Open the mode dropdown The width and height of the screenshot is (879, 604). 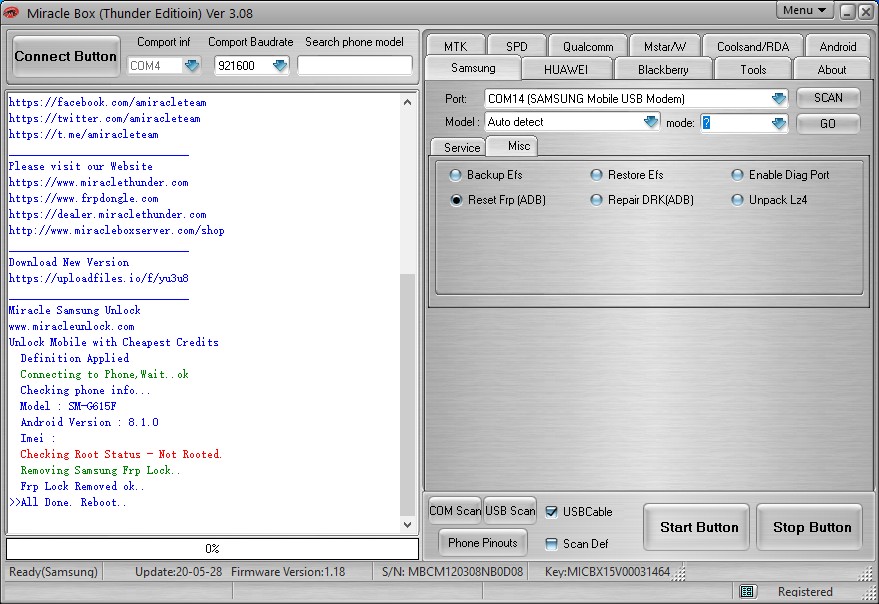(779, 123)
